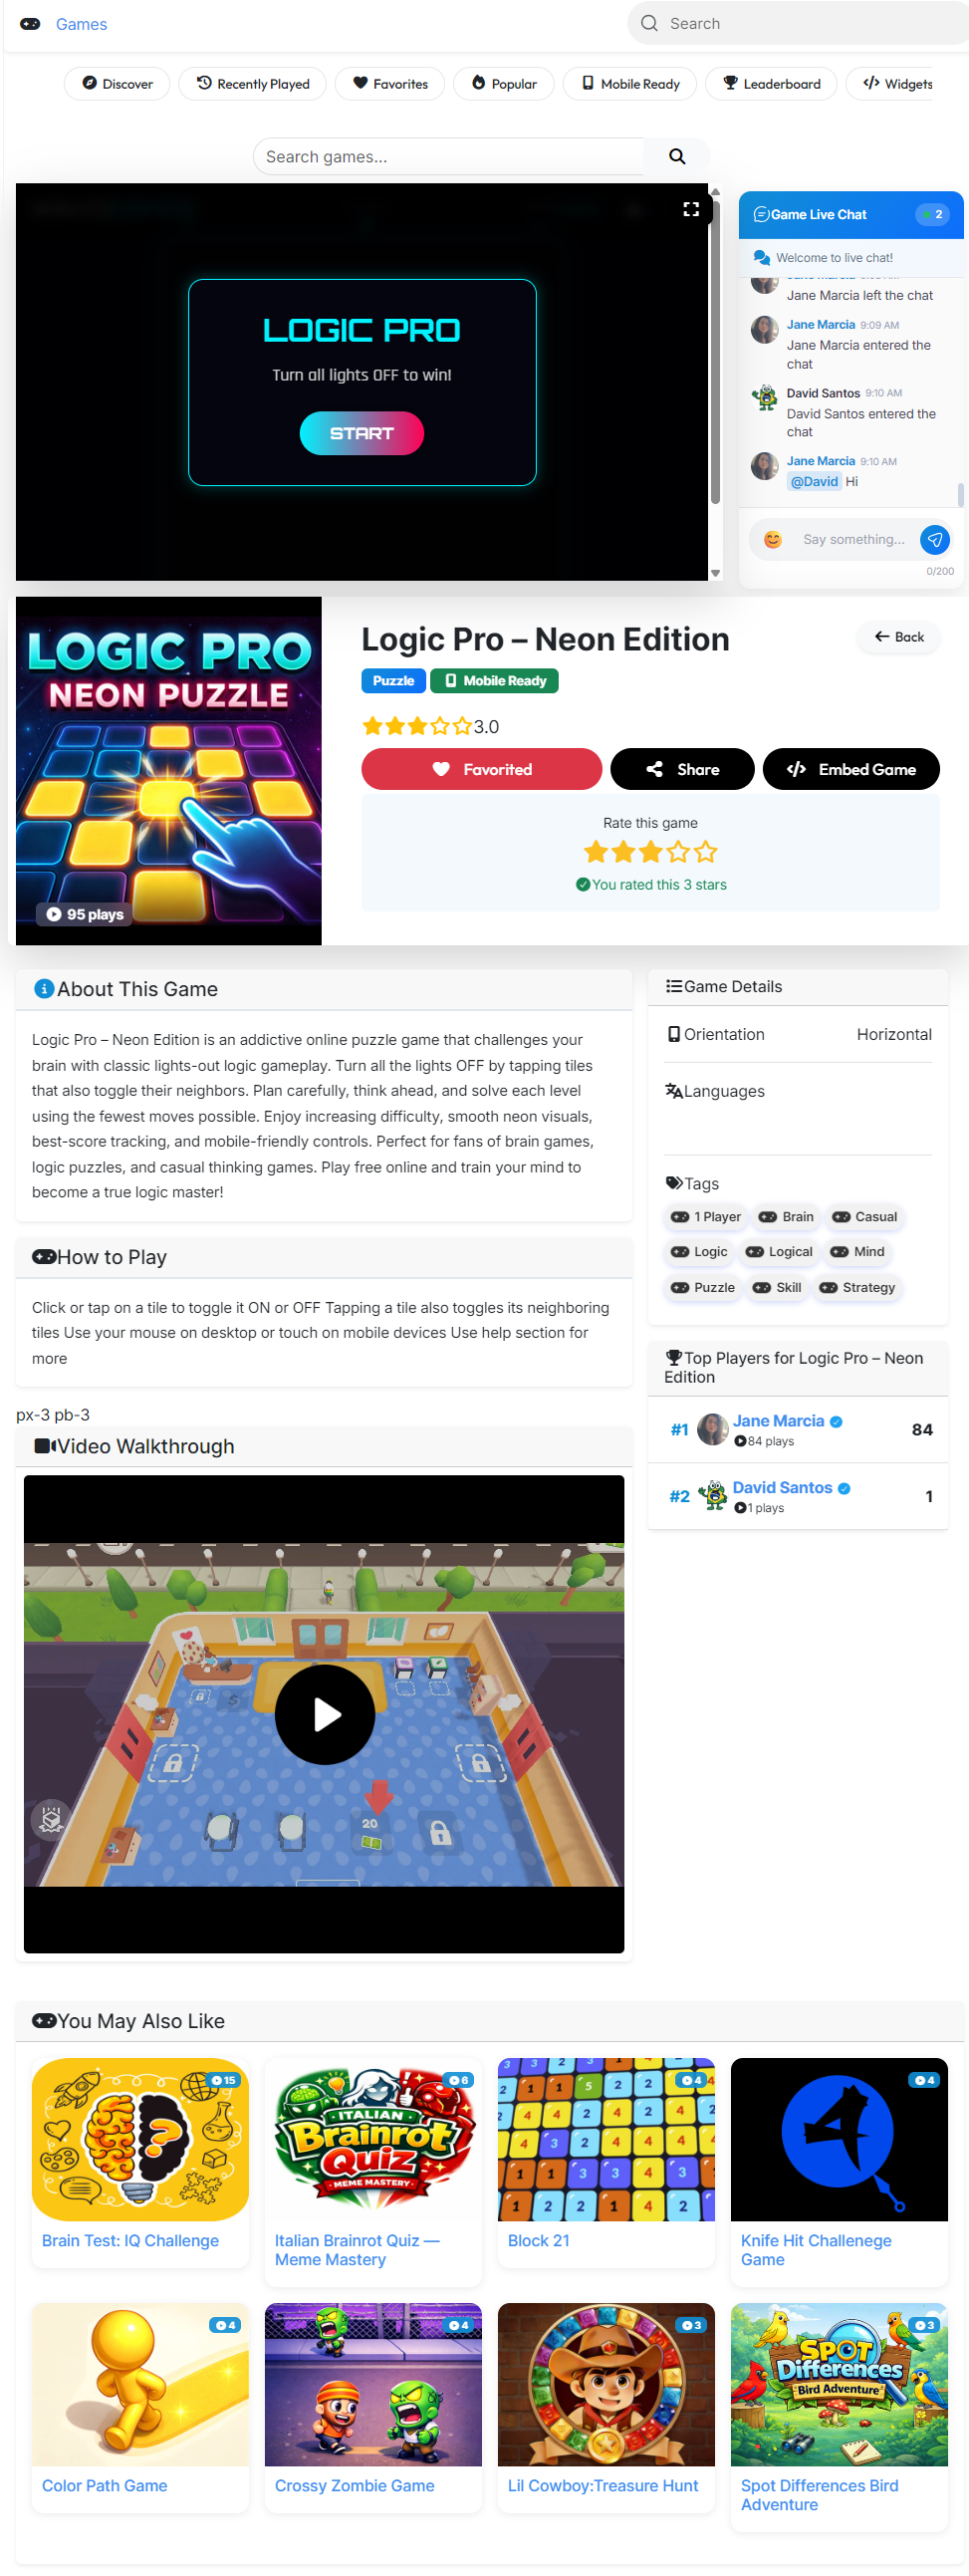This screenshot has width=969, height=2576.
Task: Click the Embed Game button
Action: (851, 769)
